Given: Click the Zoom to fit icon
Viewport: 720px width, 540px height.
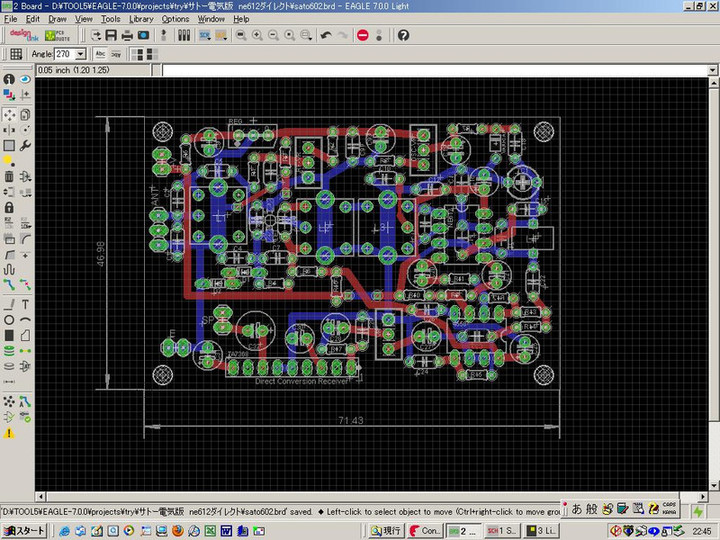Looking at the screenshot, I should [241, 35].
